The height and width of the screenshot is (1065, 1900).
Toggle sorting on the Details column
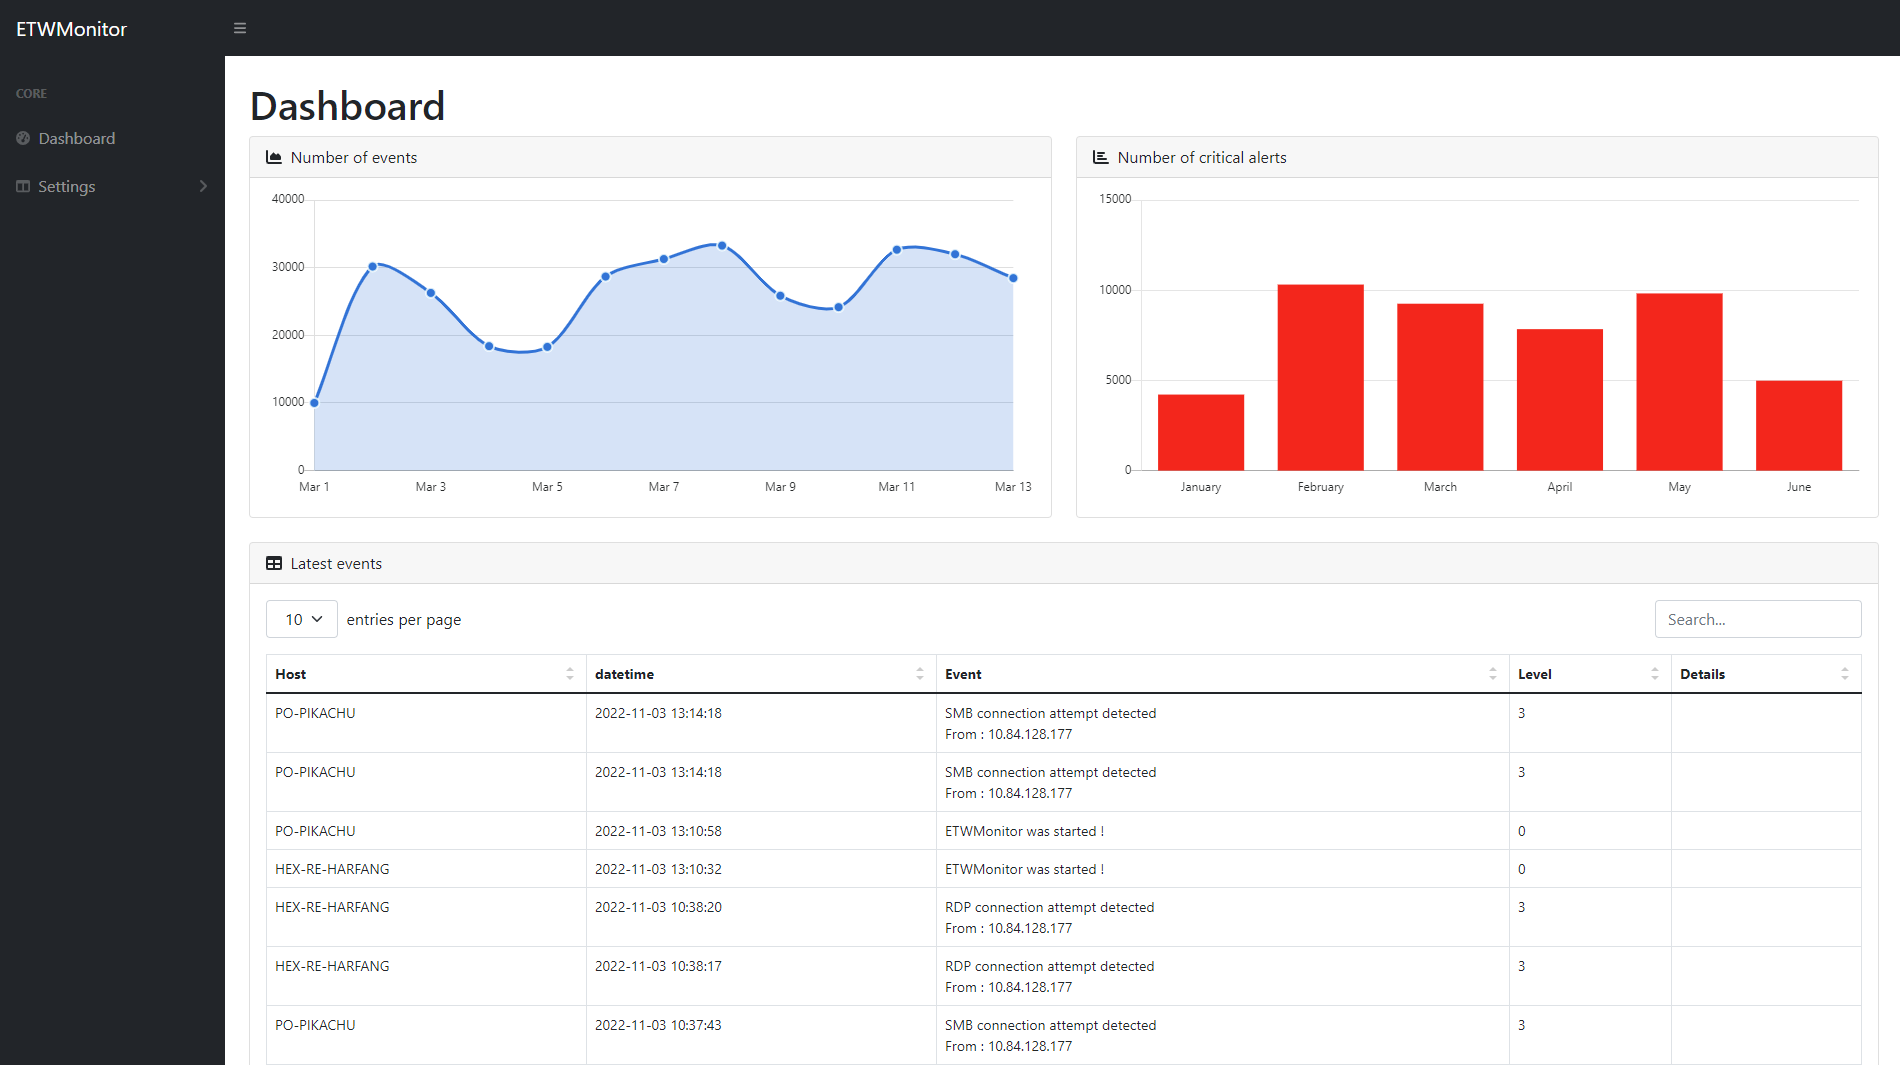pos(1843,673)
